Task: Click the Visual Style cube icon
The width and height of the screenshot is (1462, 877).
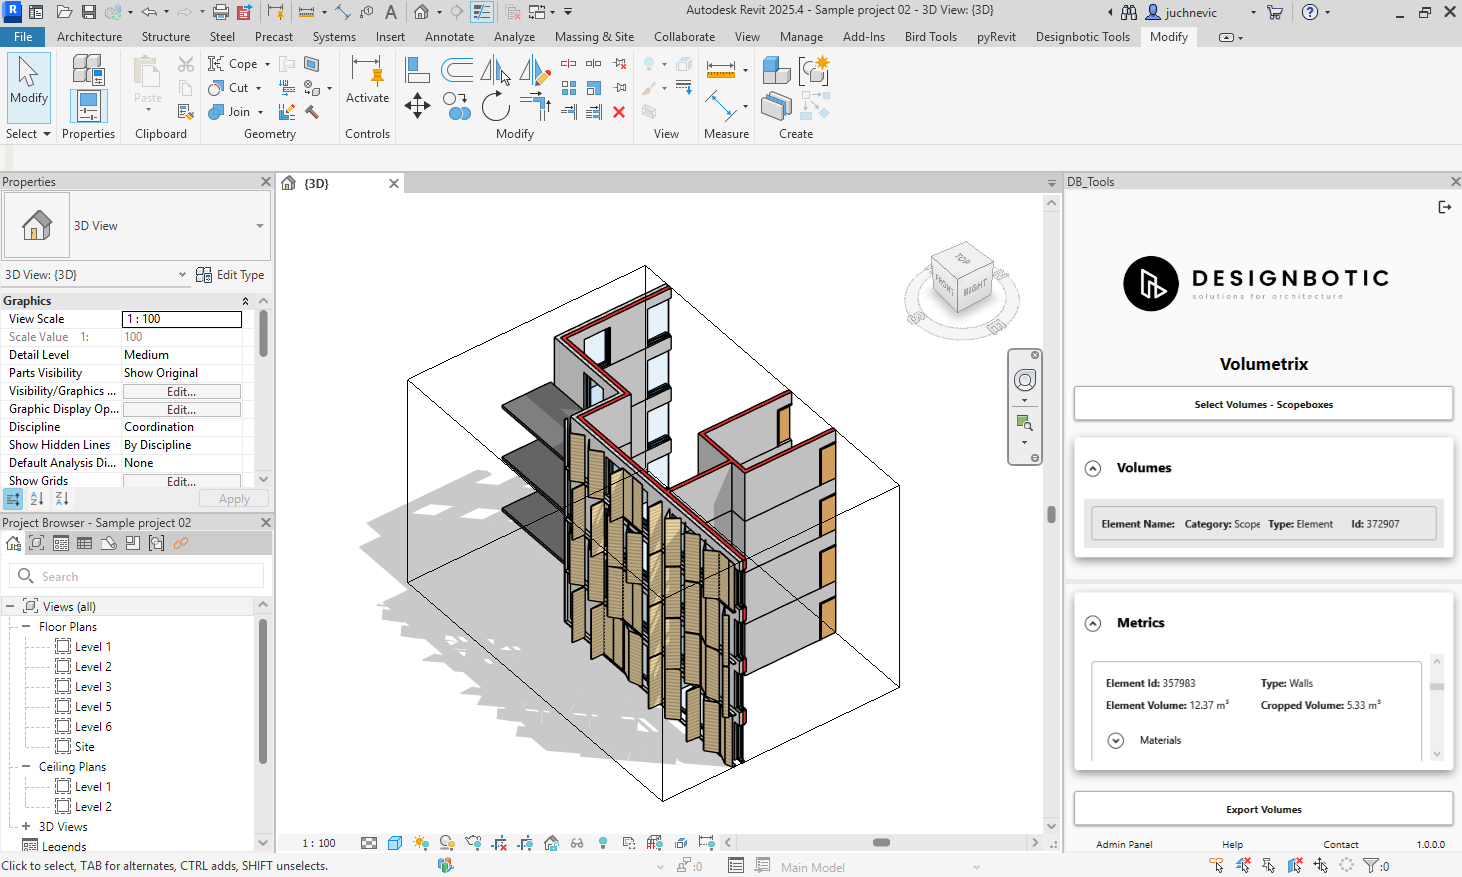Action: (395, 843)
